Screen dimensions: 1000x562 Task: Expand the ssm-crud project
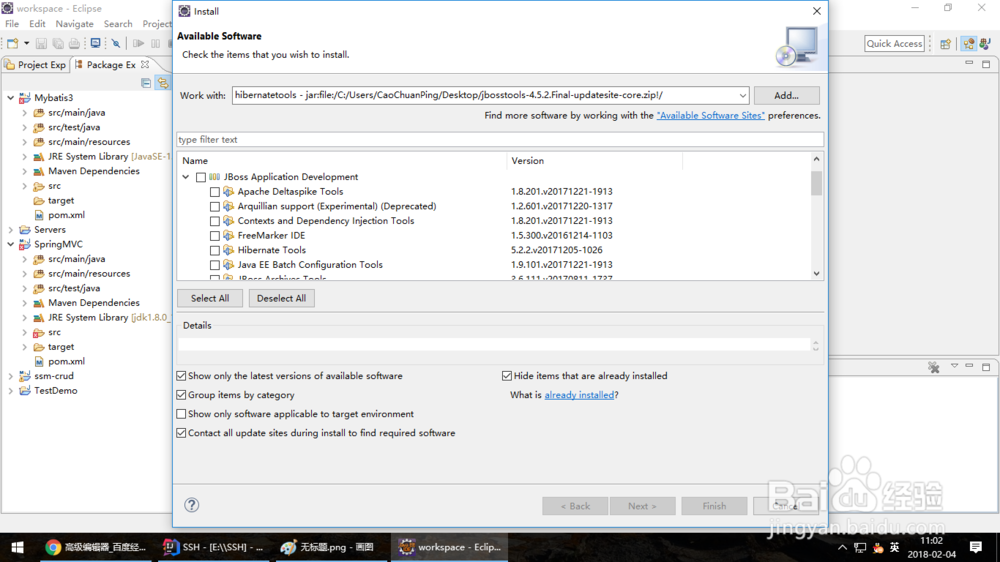coord(11,376)
